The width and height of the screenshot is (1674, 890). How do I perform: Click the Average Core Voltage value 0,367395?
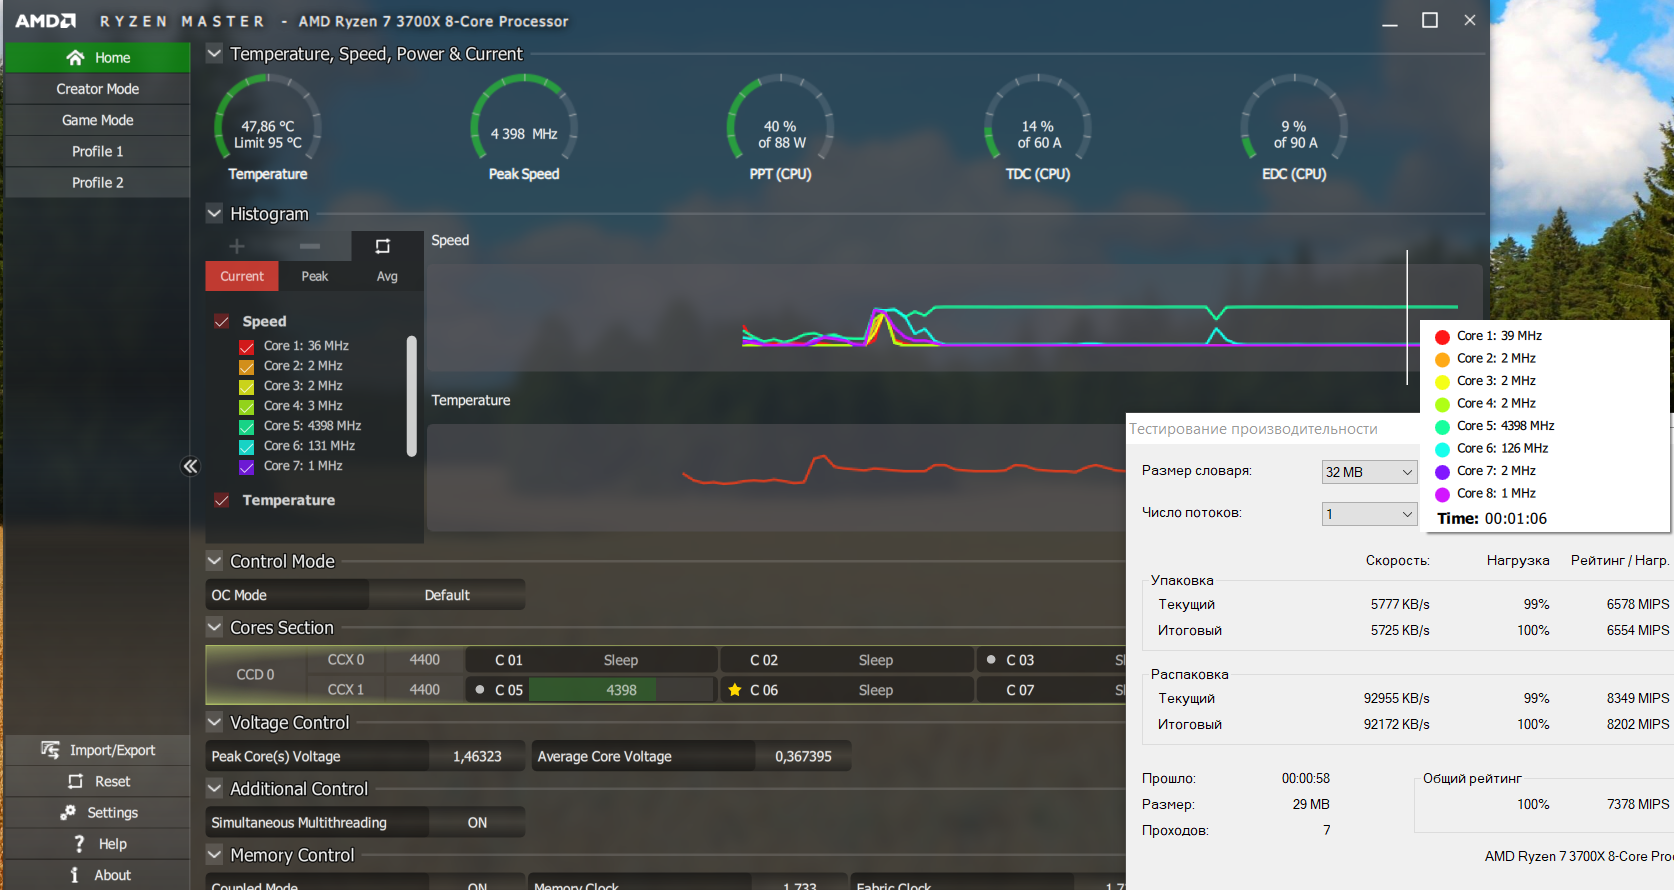click(x=803, y=757)
